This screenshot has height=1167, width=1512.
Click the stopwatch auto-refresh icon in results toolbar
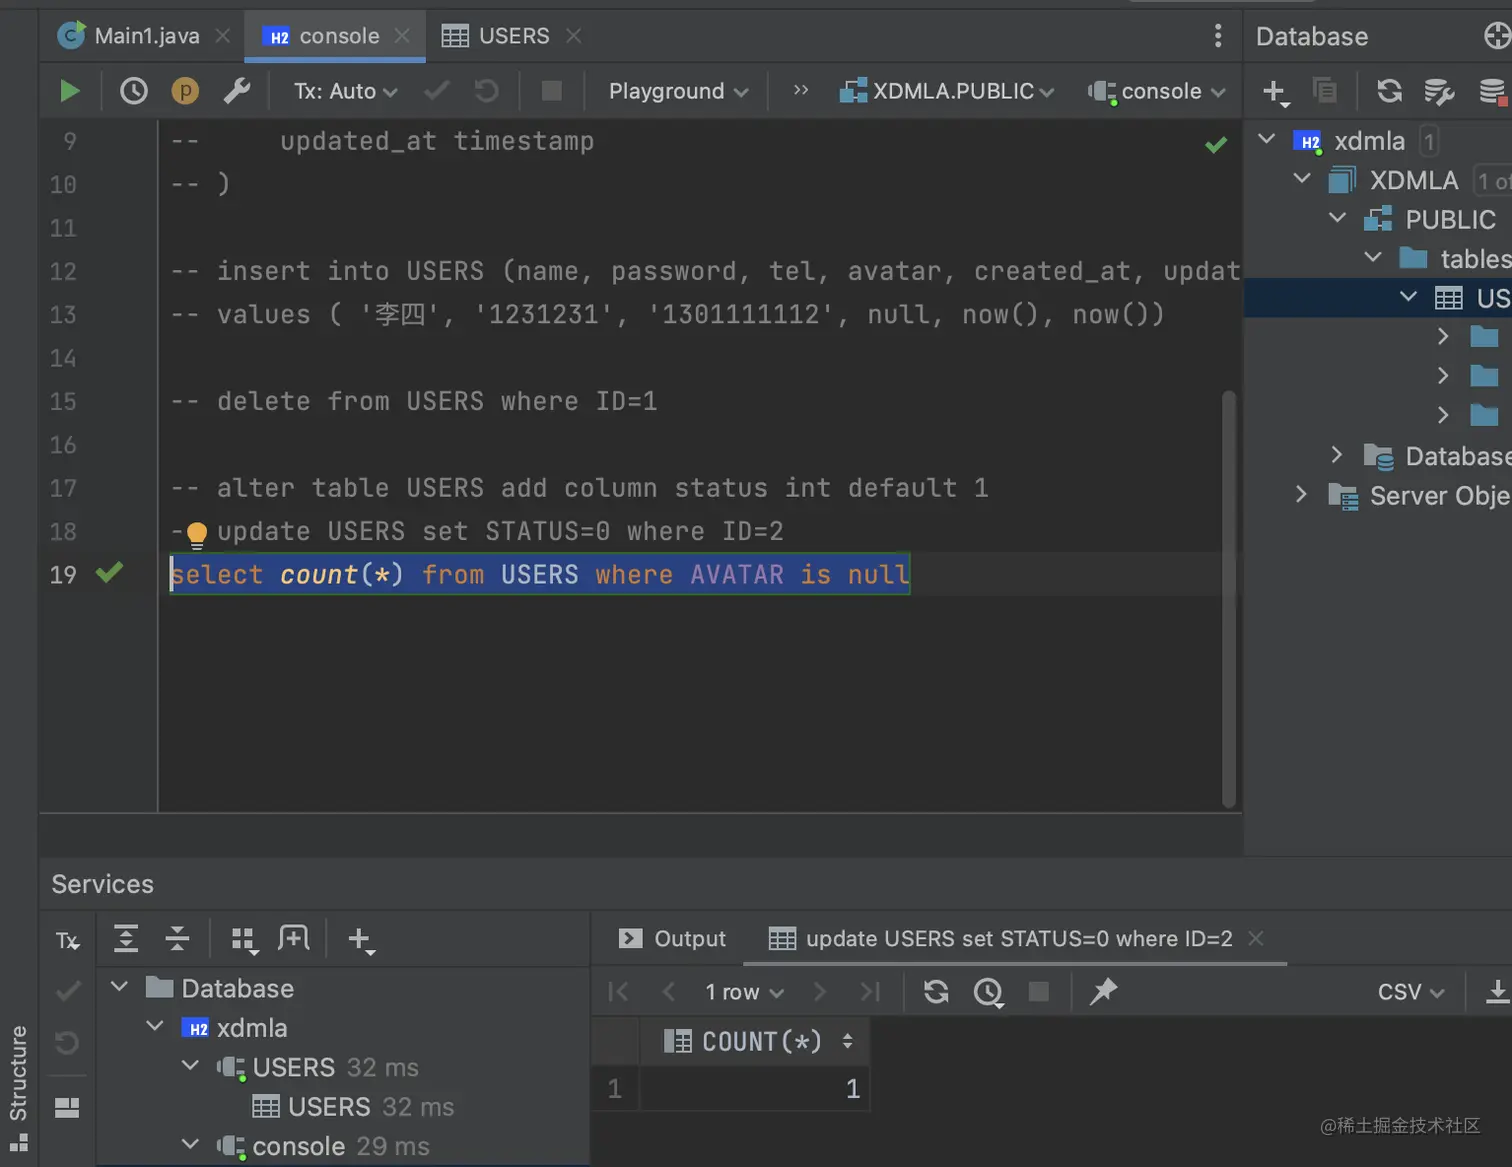click(x=989, y=992)
